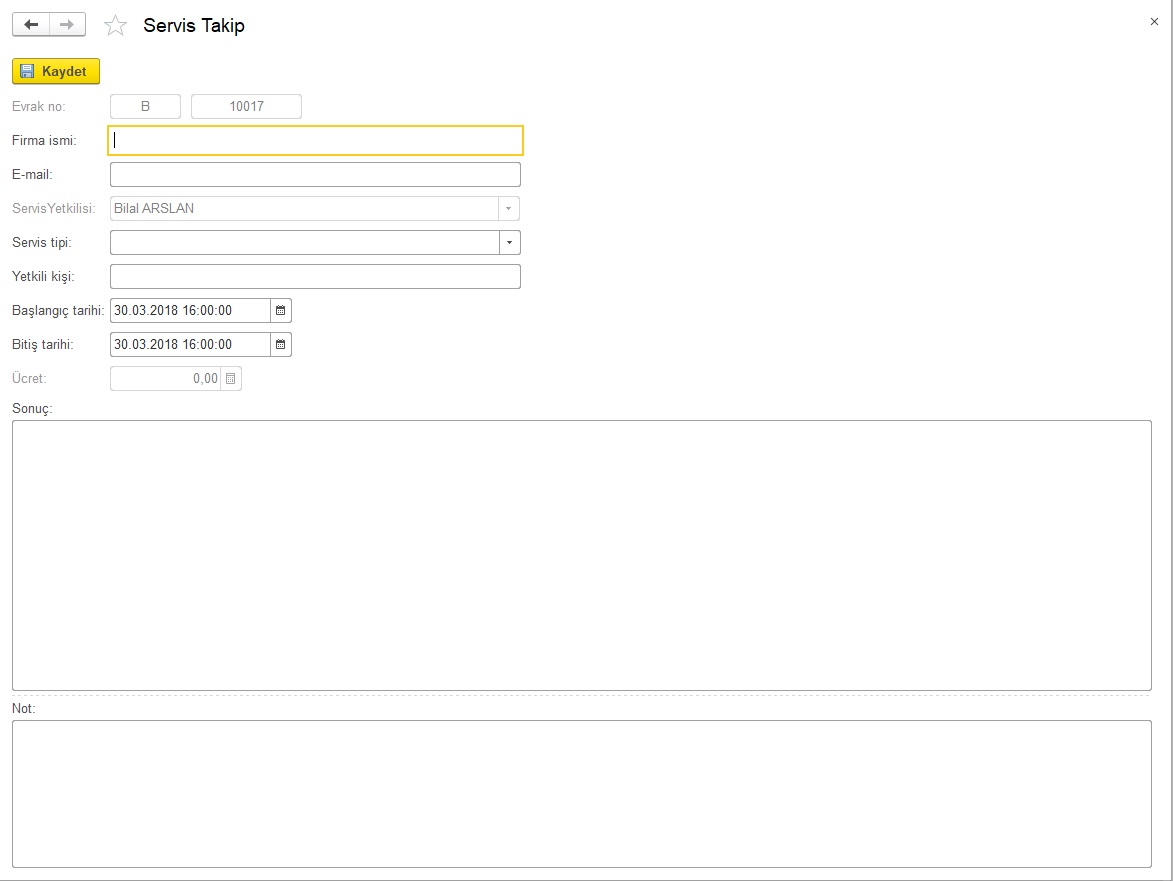This screenshot has width=1173, height=881.
Task: Click the Başlangıç tarihi date field
Action: point(190,311)
